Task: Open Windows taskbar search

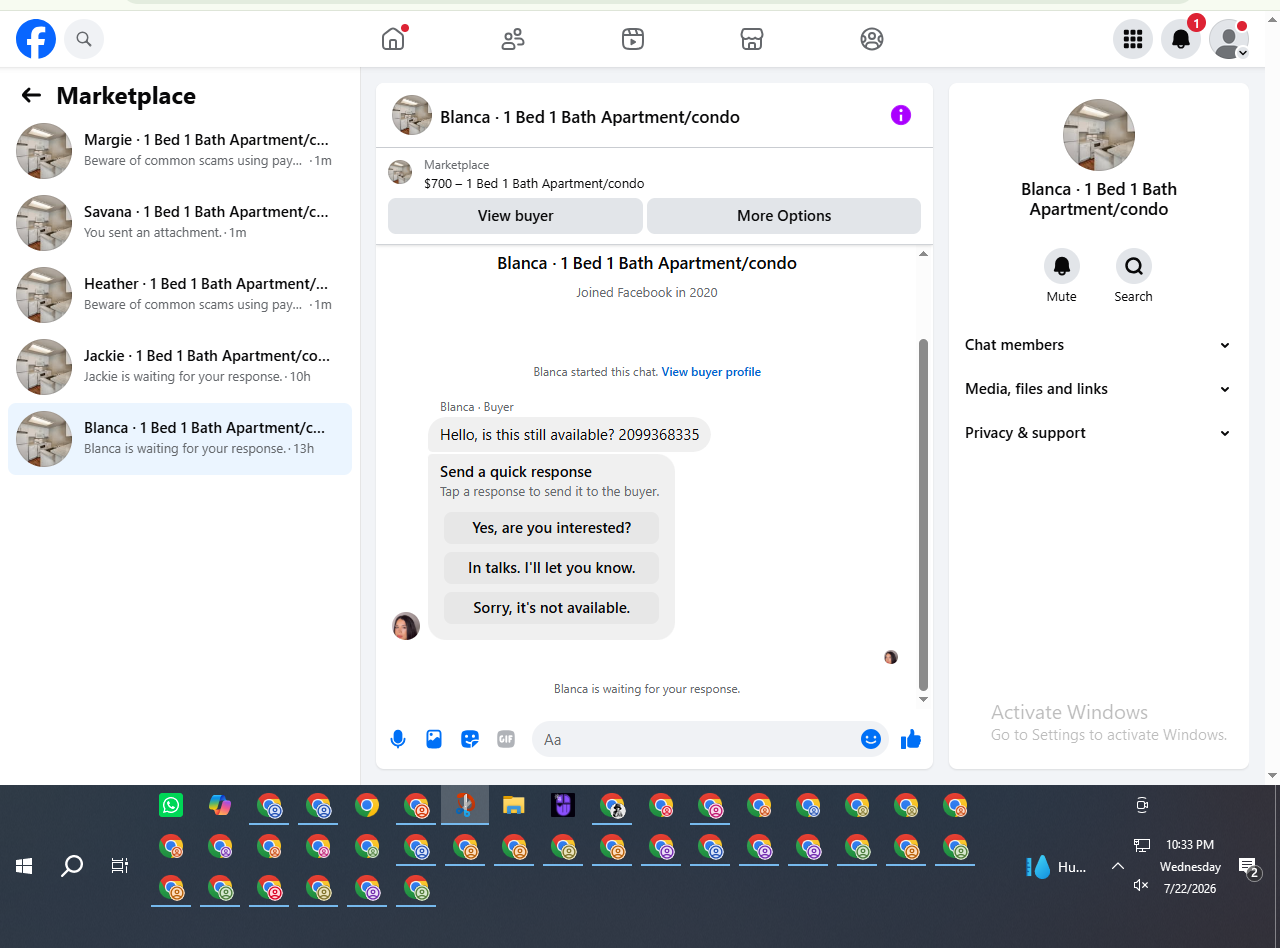Action: [x=72, y=866]
